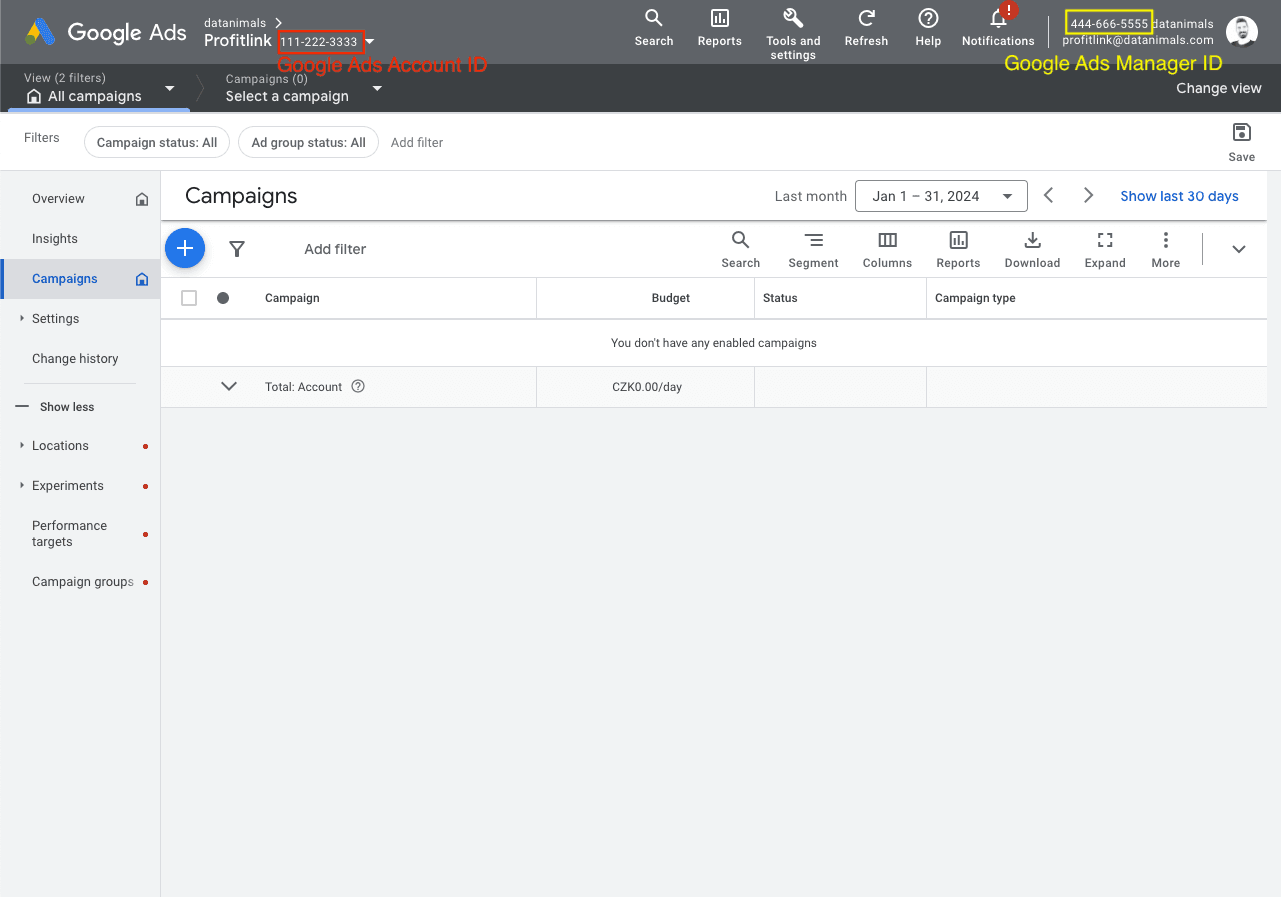
Task: Collapse the chart with the chevron
Action: coord(1239,249)
